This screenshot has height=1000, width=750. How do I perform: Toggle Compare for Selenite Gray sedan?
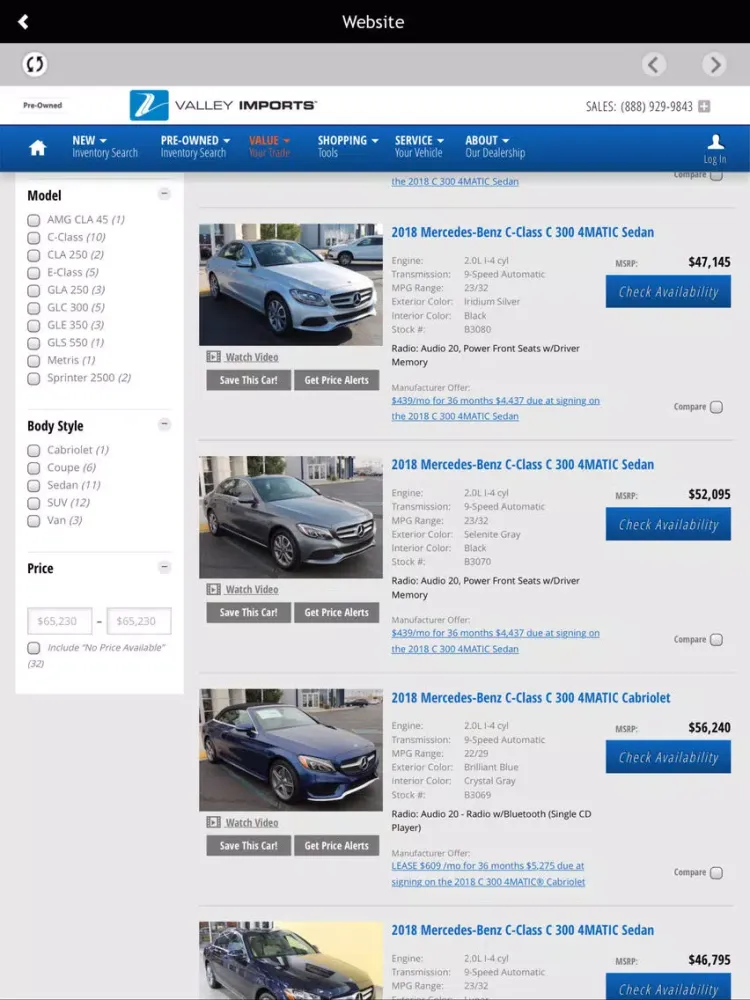pyautogui.click(x=716, y=640)
